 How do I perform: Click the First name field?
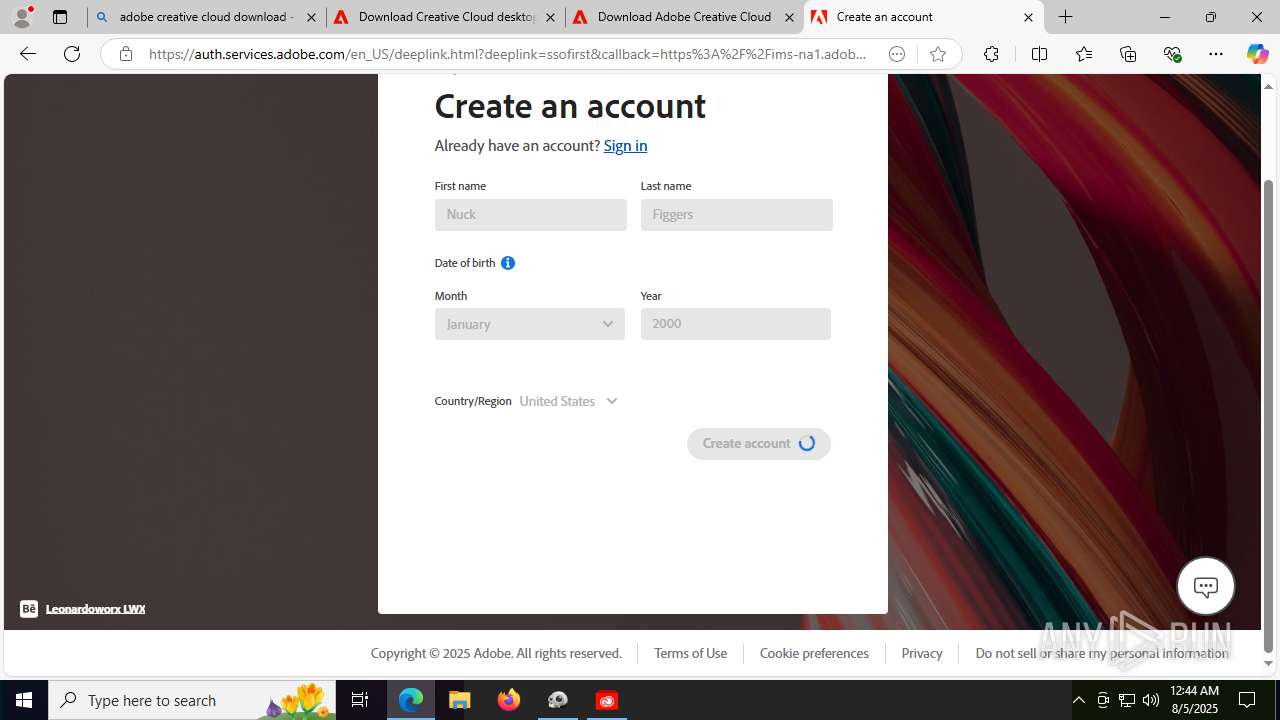point(531,215)
